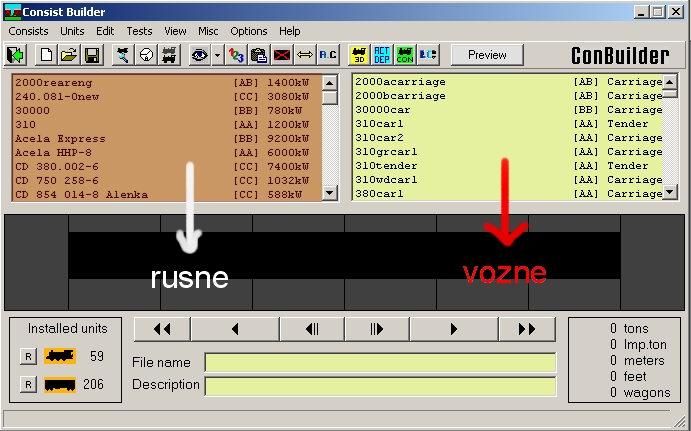
Task: Save the consist with floppy disk icon
Action: tap(90, 55)
